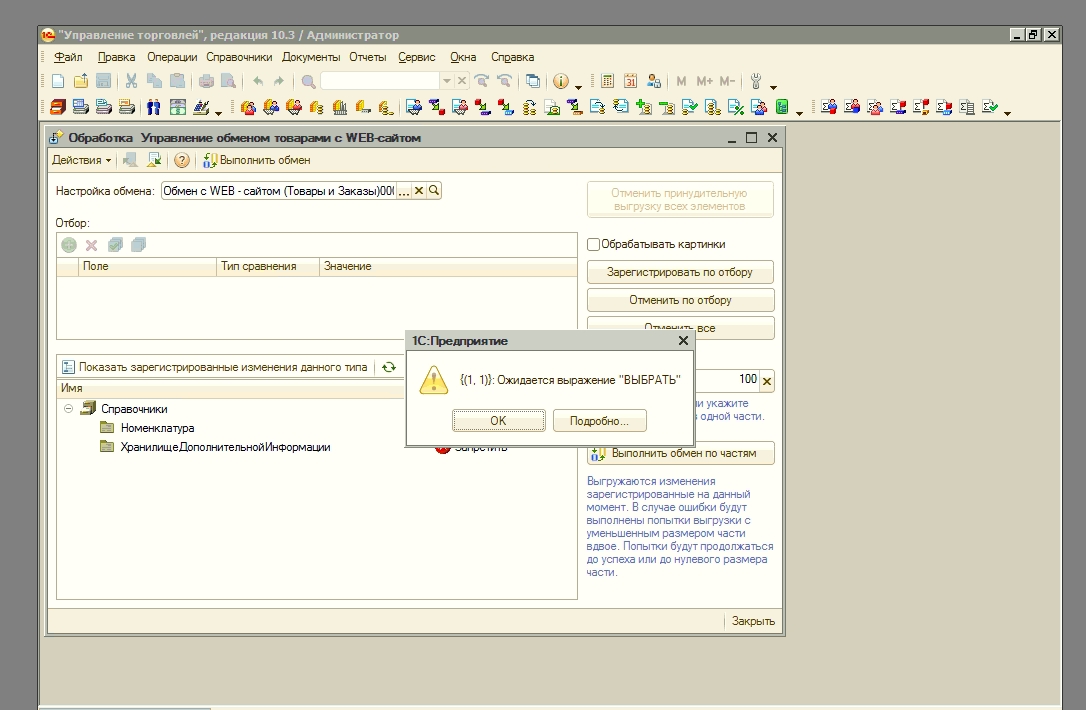Open the Отчеты menu

pos(368,57)
